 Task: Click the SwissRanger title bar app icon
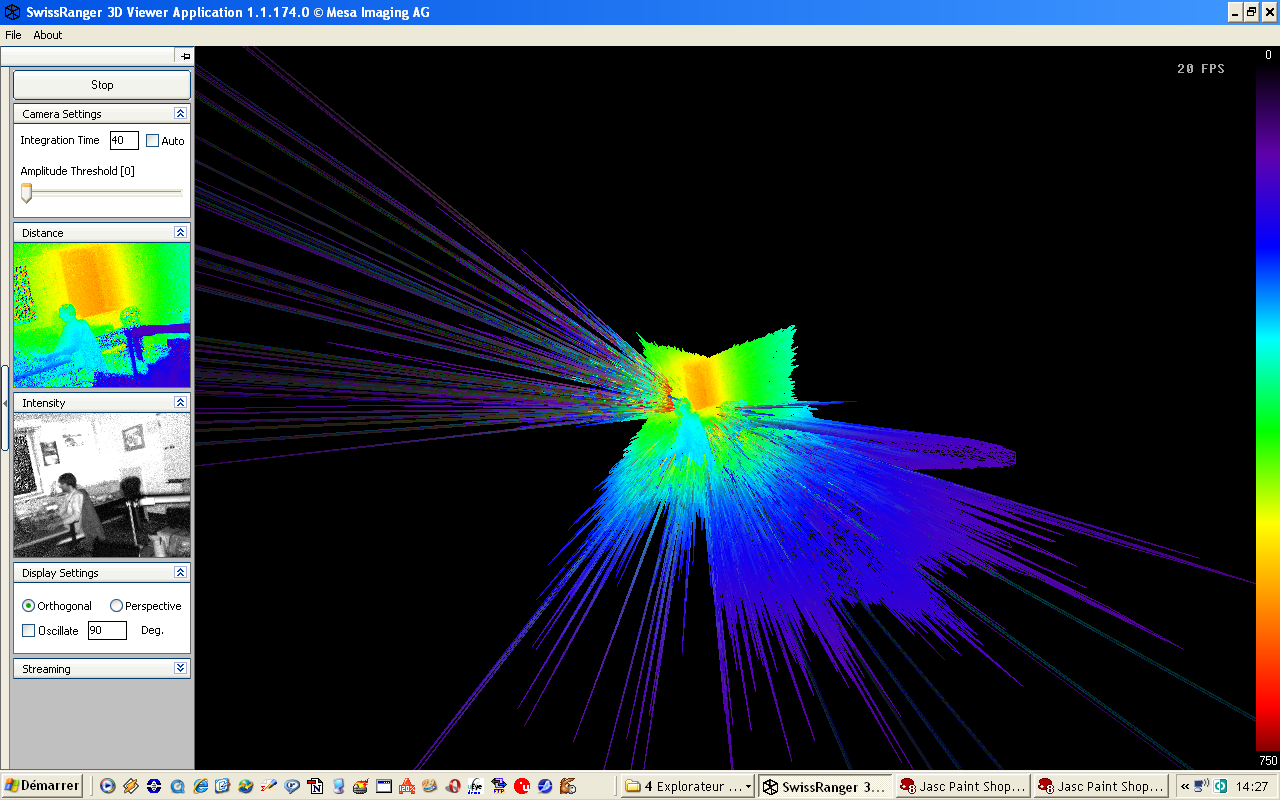[x=13, y=13]
